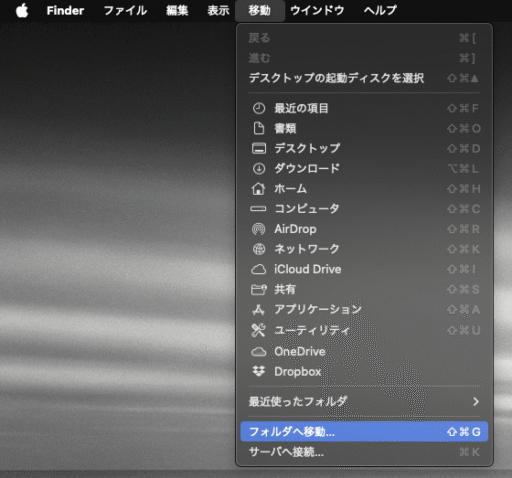This screenshot has height=478, width=512.
Task: Open the ウインドウ menu
Action: pos(317,11)
